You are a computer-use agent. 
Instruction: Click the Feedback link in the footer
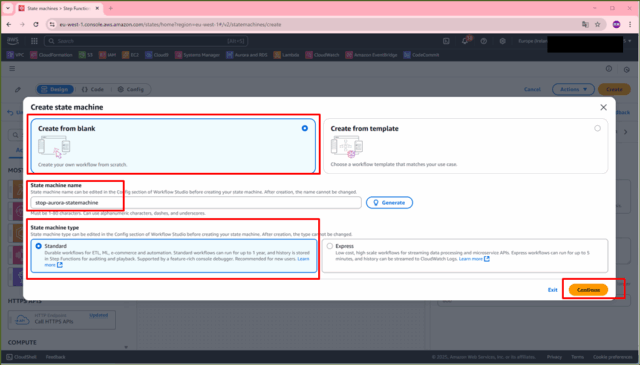(56, 357)
